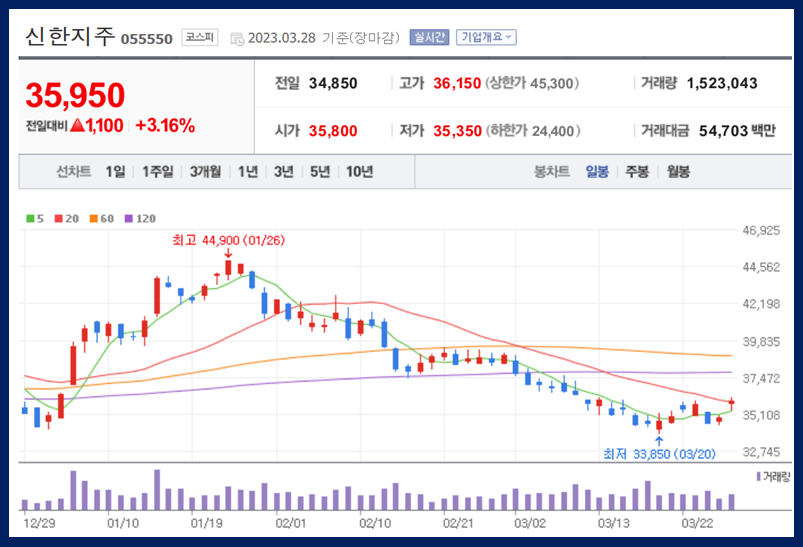
Task: Click the red up-triangle change icon
Action: (78, 125)
